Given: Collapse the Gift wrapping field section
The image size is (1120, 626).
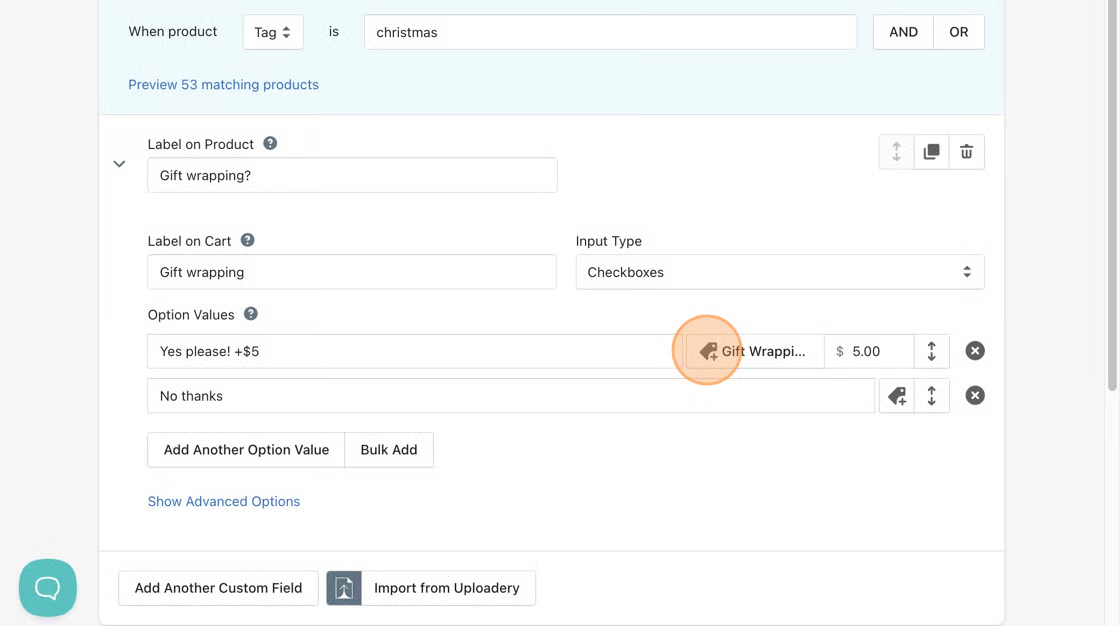Looking at the screenshot, I should click(119, 164).
